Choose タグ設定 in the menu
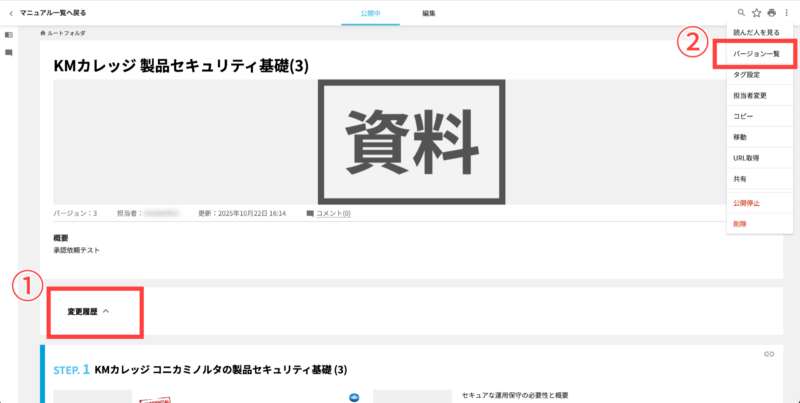 point(760,74)
